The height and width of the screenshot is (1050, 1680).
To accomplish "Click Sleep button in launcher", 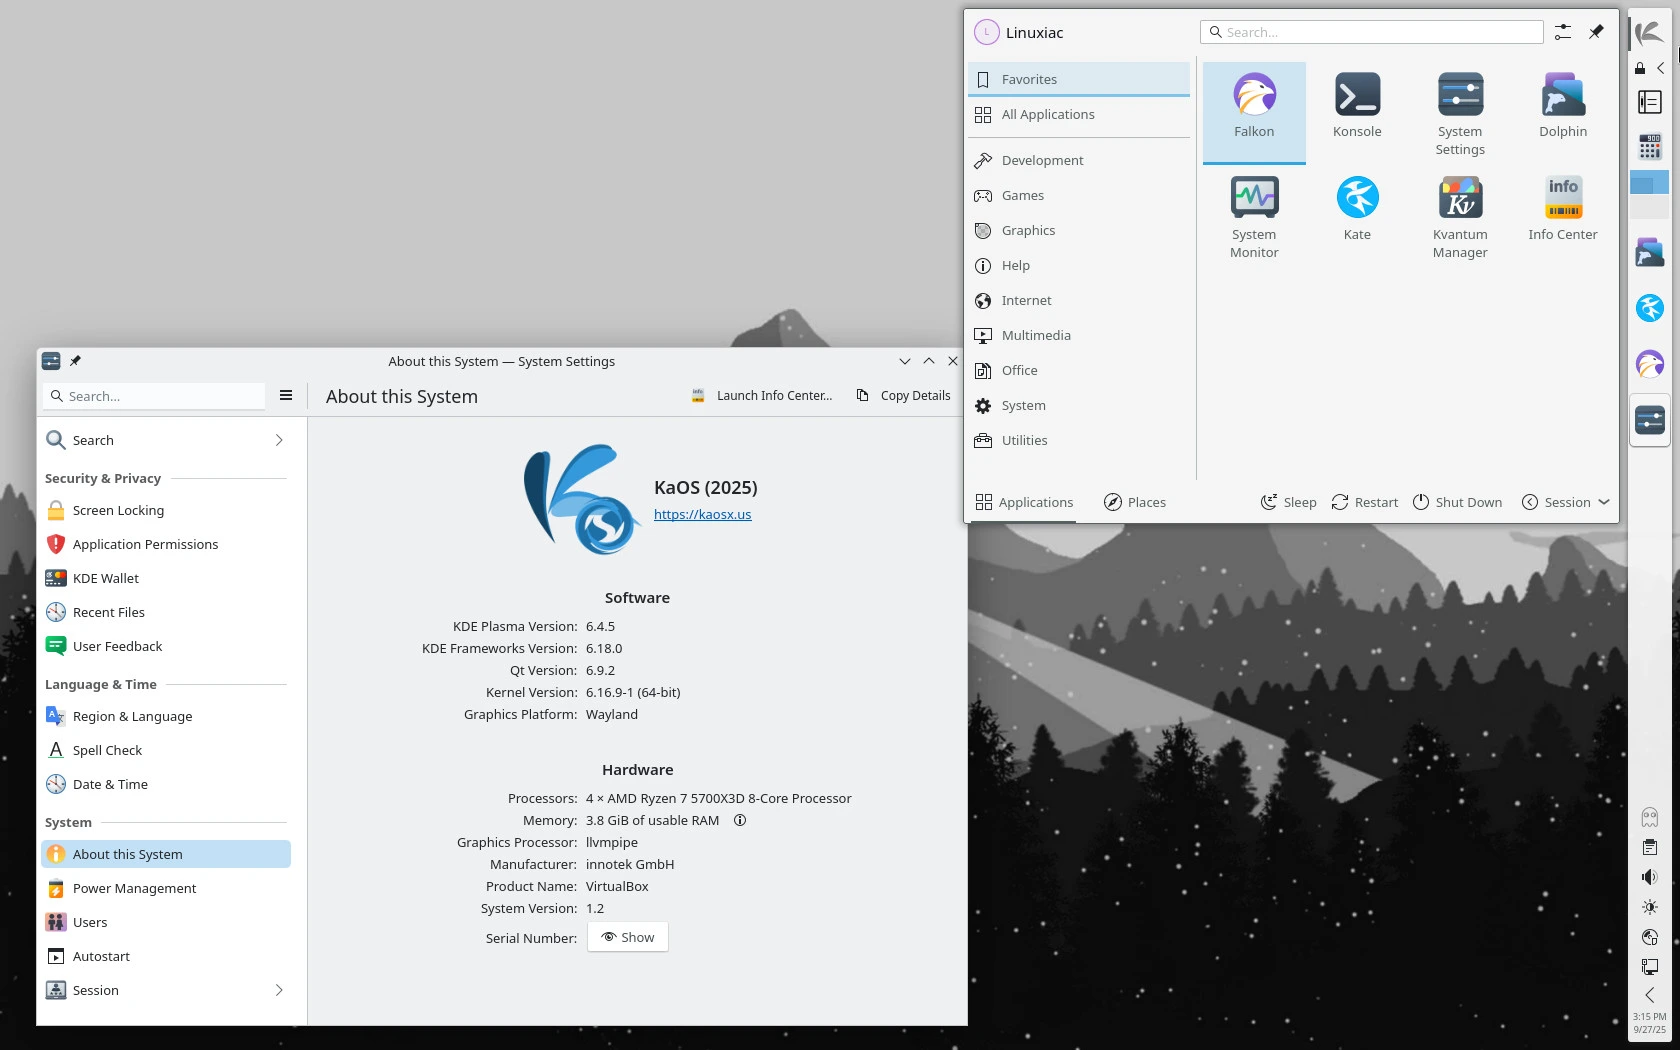I will [1288, 502].
